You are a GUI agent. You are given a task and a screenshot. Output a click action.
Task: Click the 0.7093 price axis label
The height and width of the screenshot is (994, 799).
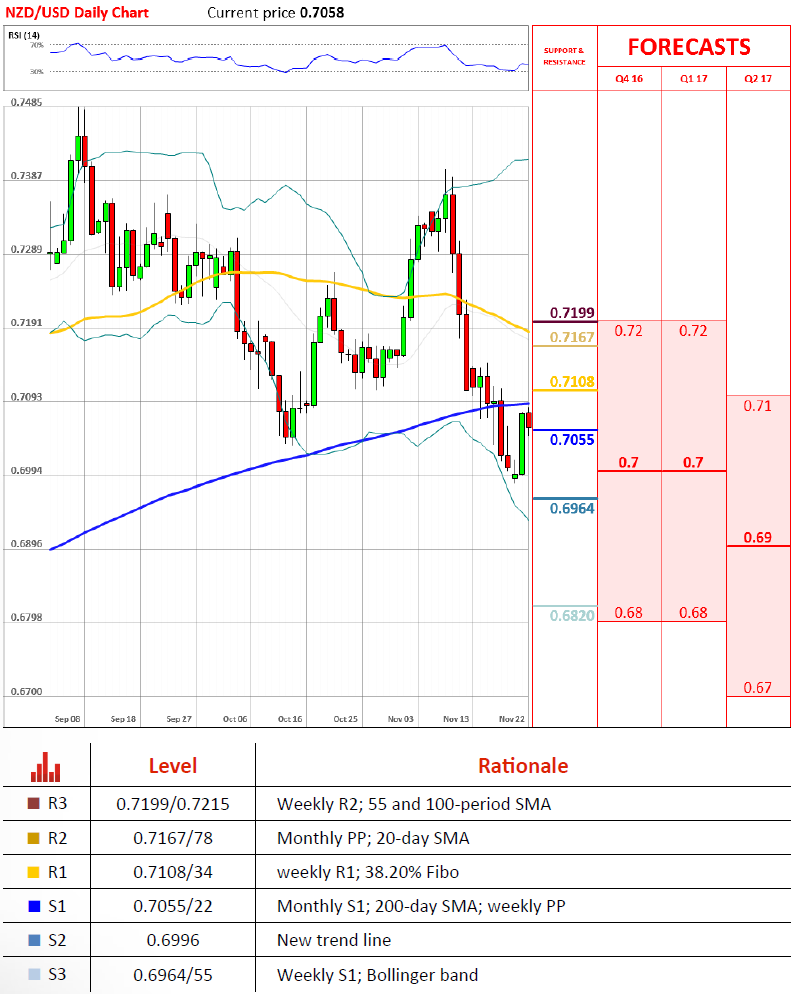click(26, 397)
